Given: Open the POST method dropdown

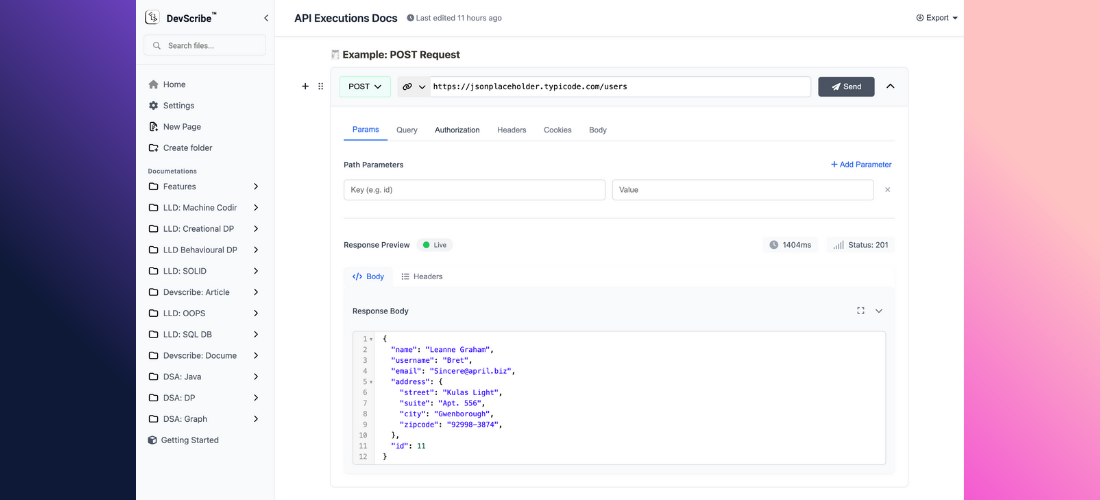Looking at the screenshot, I should 365,87.
